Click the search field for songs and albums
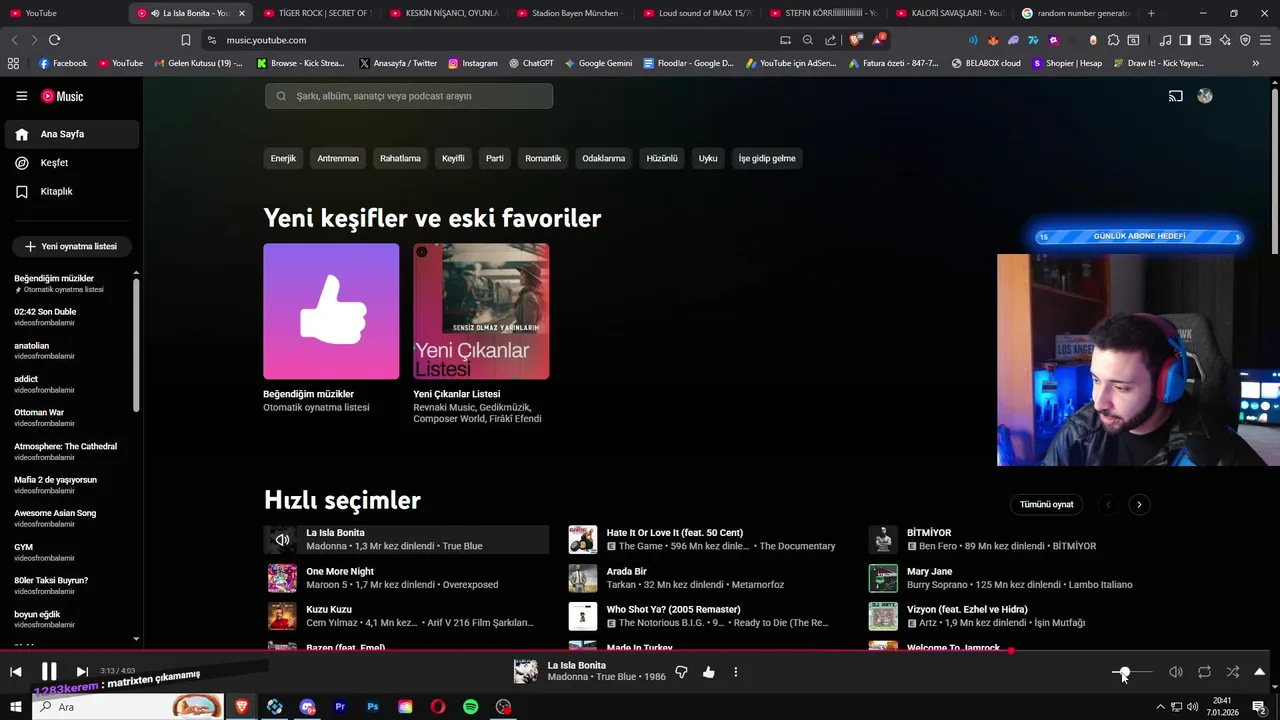 click(409, 96)
